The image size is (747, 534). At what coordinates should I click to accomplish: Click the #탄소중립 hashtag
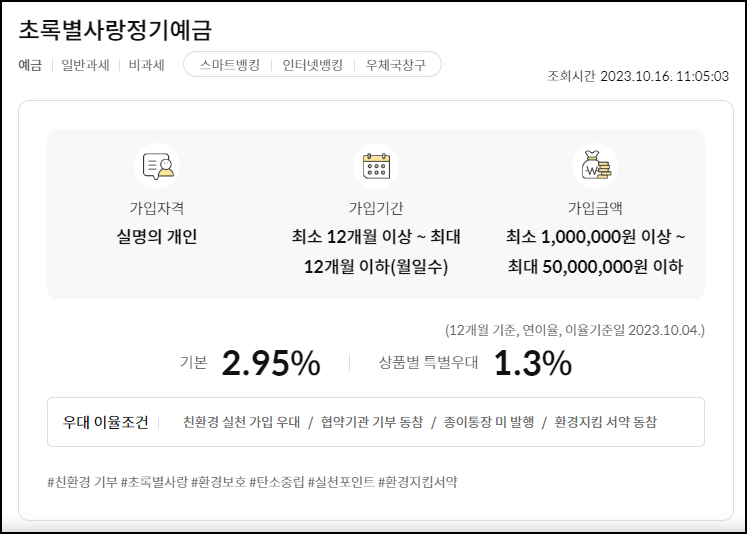point(277,482)
